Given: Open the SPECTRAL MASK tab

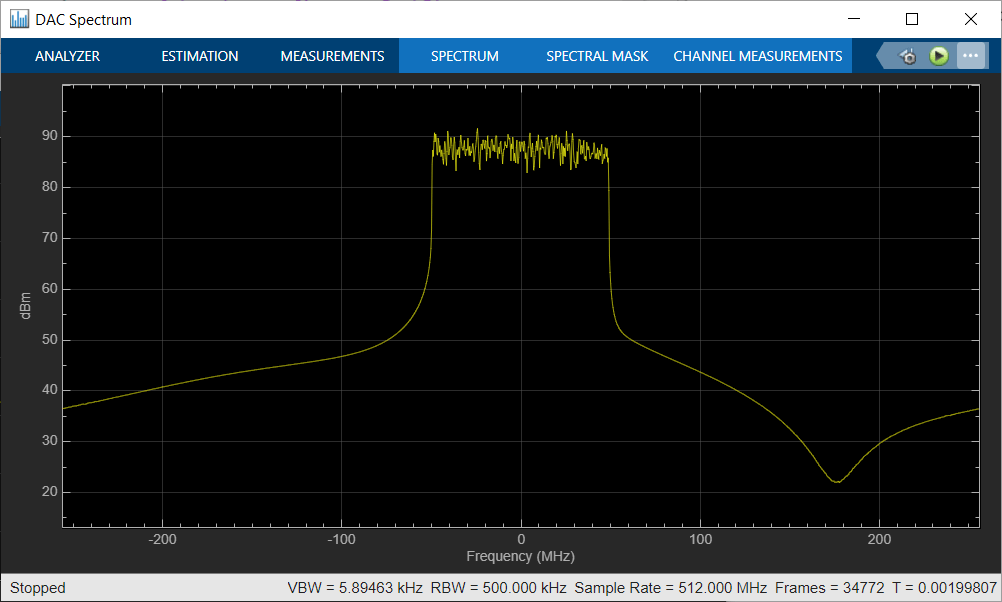Looking at the screenshot, I should 597,56.
